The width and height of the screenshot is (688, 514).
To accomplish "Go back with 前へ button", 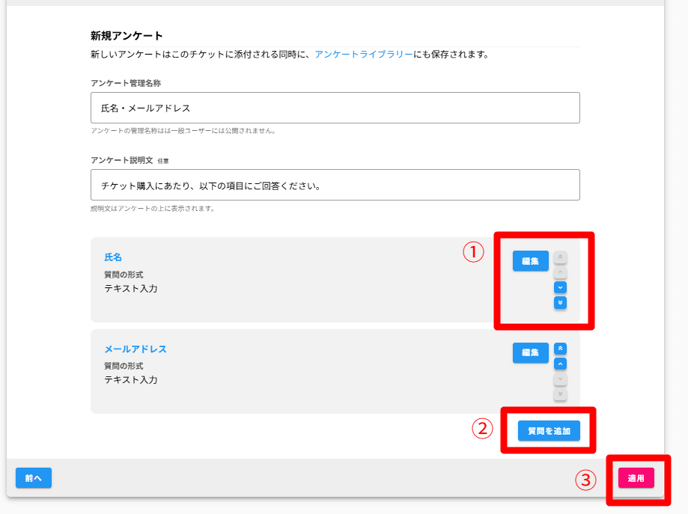I will point(34,478).
